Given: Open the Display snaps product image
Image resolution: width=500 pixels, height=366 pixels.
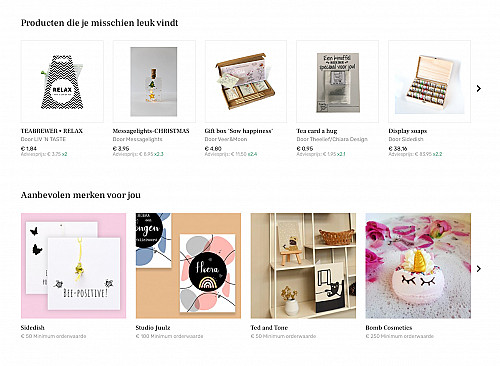Looking at the screenshot, I should click(x=430, y=81).
